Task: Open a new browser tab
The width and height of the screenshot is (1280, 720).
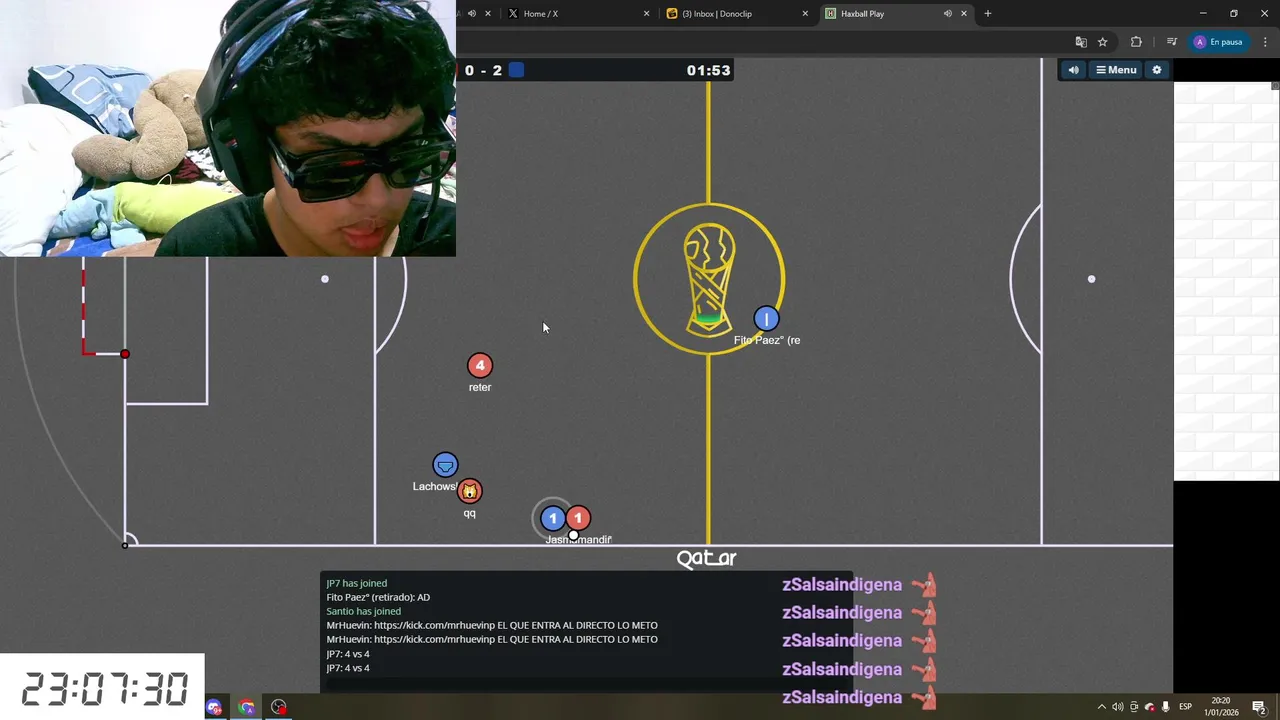Action: tap(988, 14)
